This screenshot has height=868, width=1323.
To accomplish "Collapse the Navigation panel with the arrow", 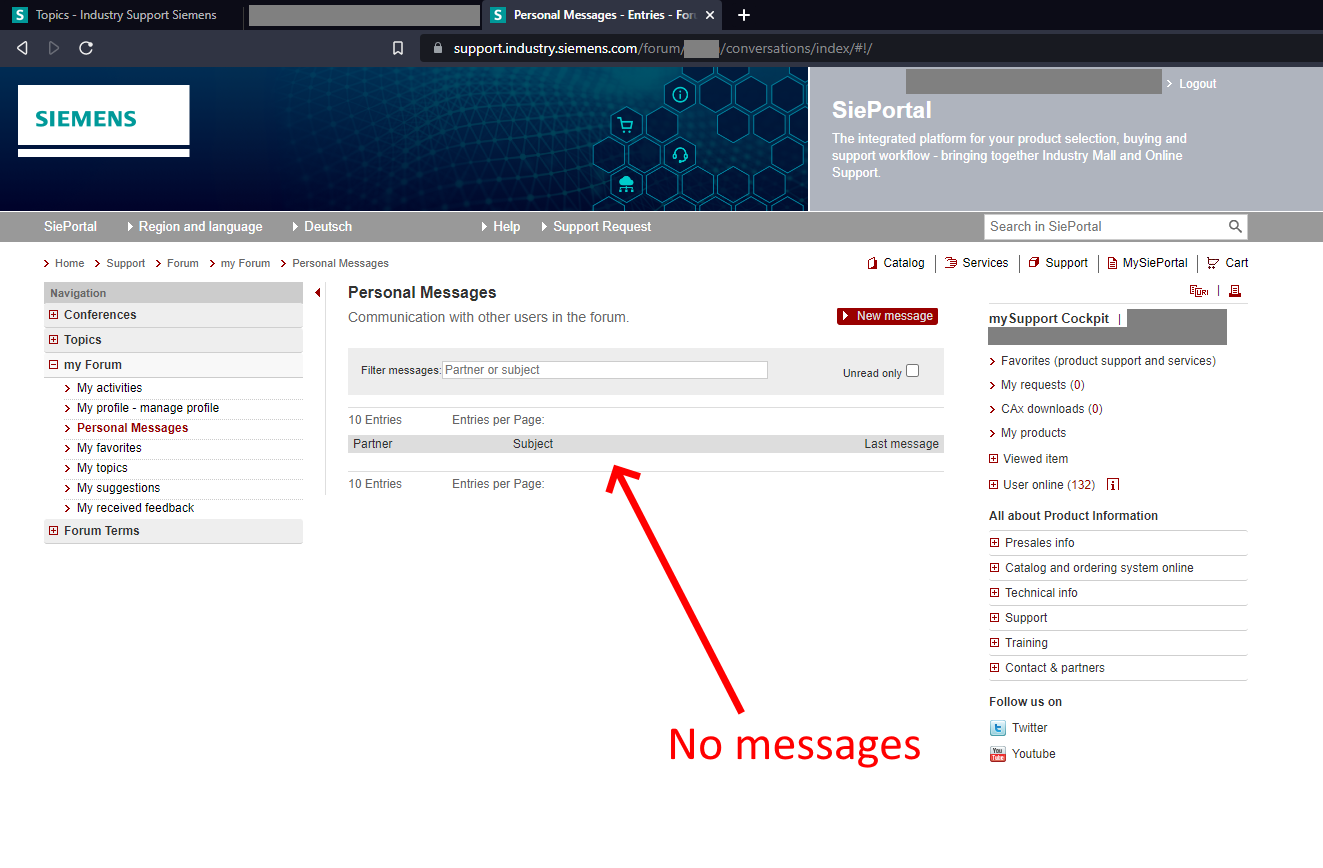I will click(x=317, y=293).
